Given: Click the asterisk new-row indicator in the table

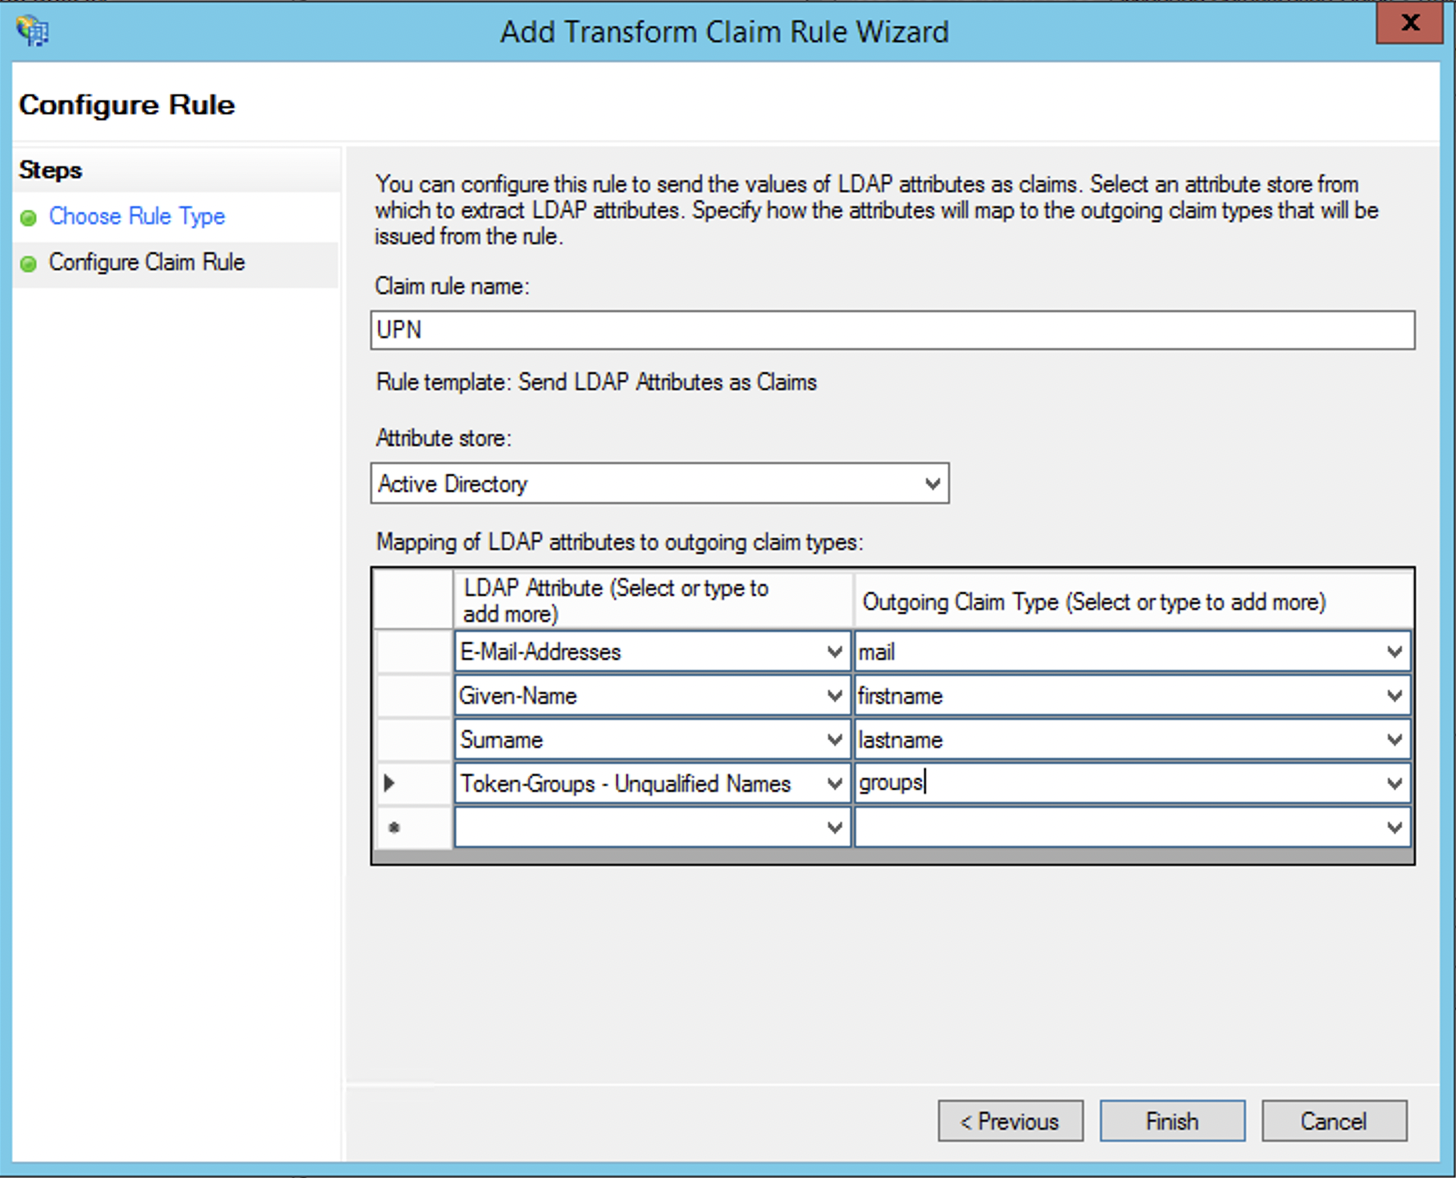Looking at the screenshot, I should [x=393, y=827].
